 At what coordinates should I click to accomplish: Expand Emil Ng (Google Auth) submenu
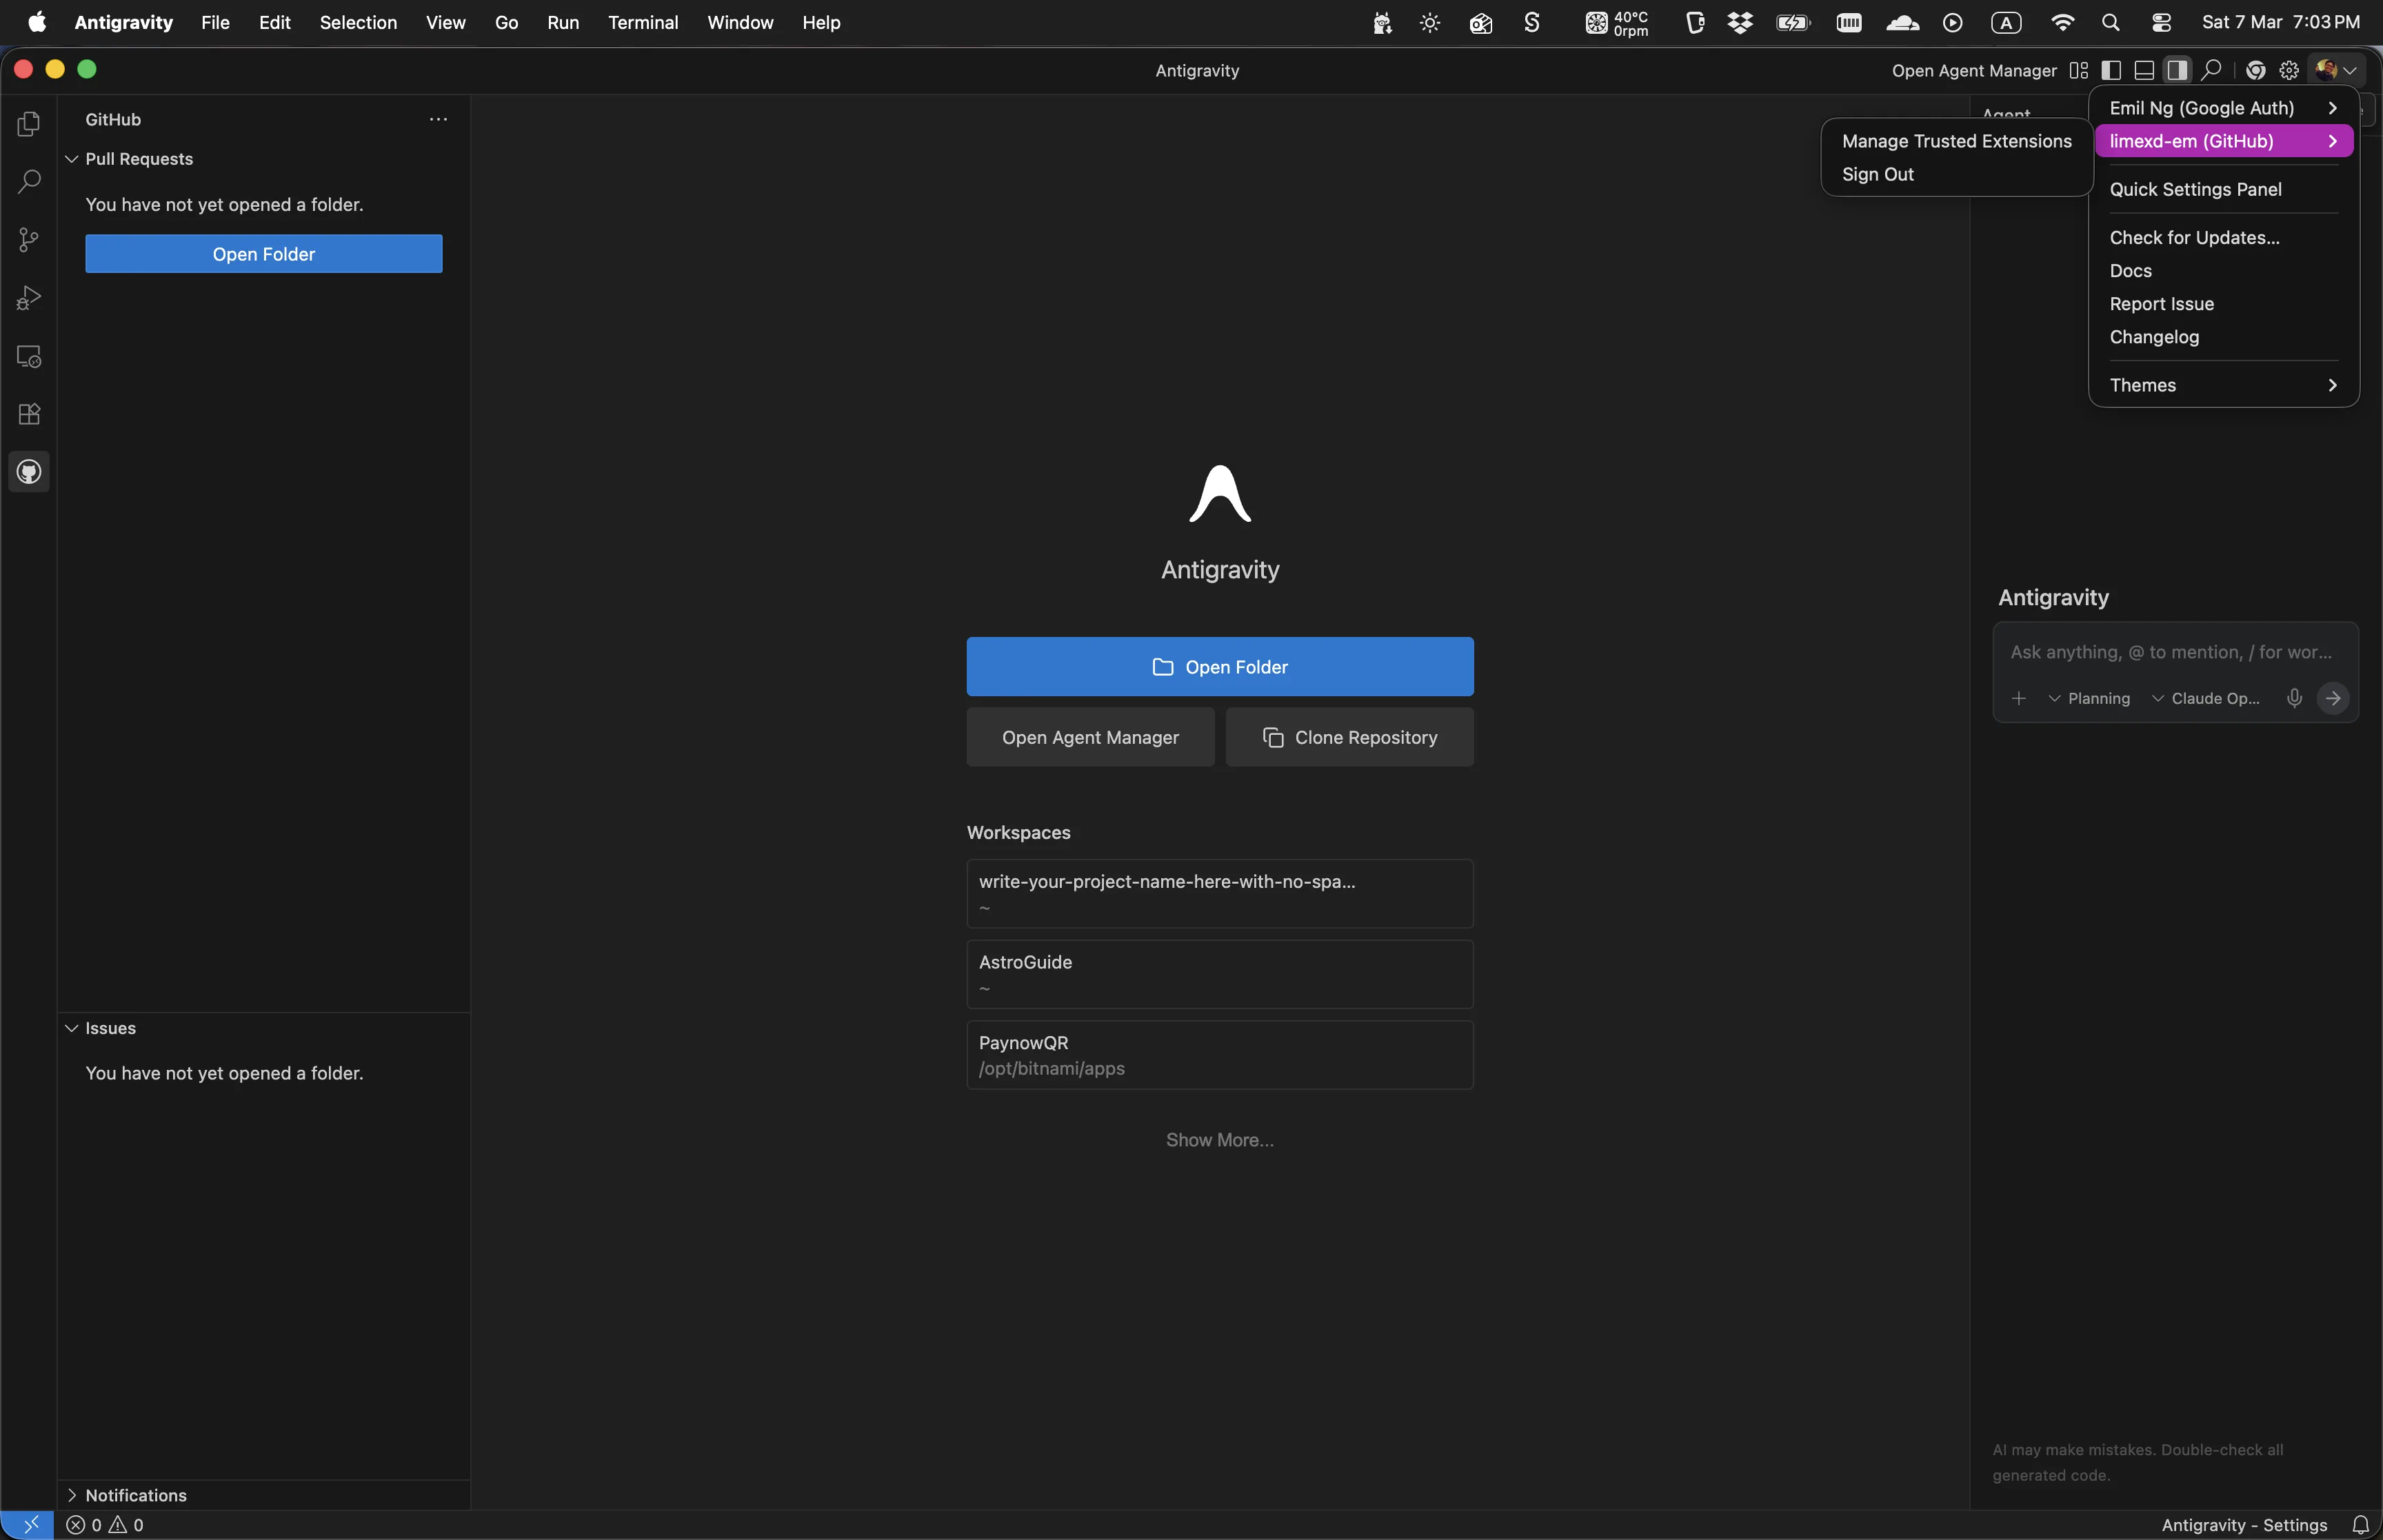pyautogui.click(x=2224, y=108)
